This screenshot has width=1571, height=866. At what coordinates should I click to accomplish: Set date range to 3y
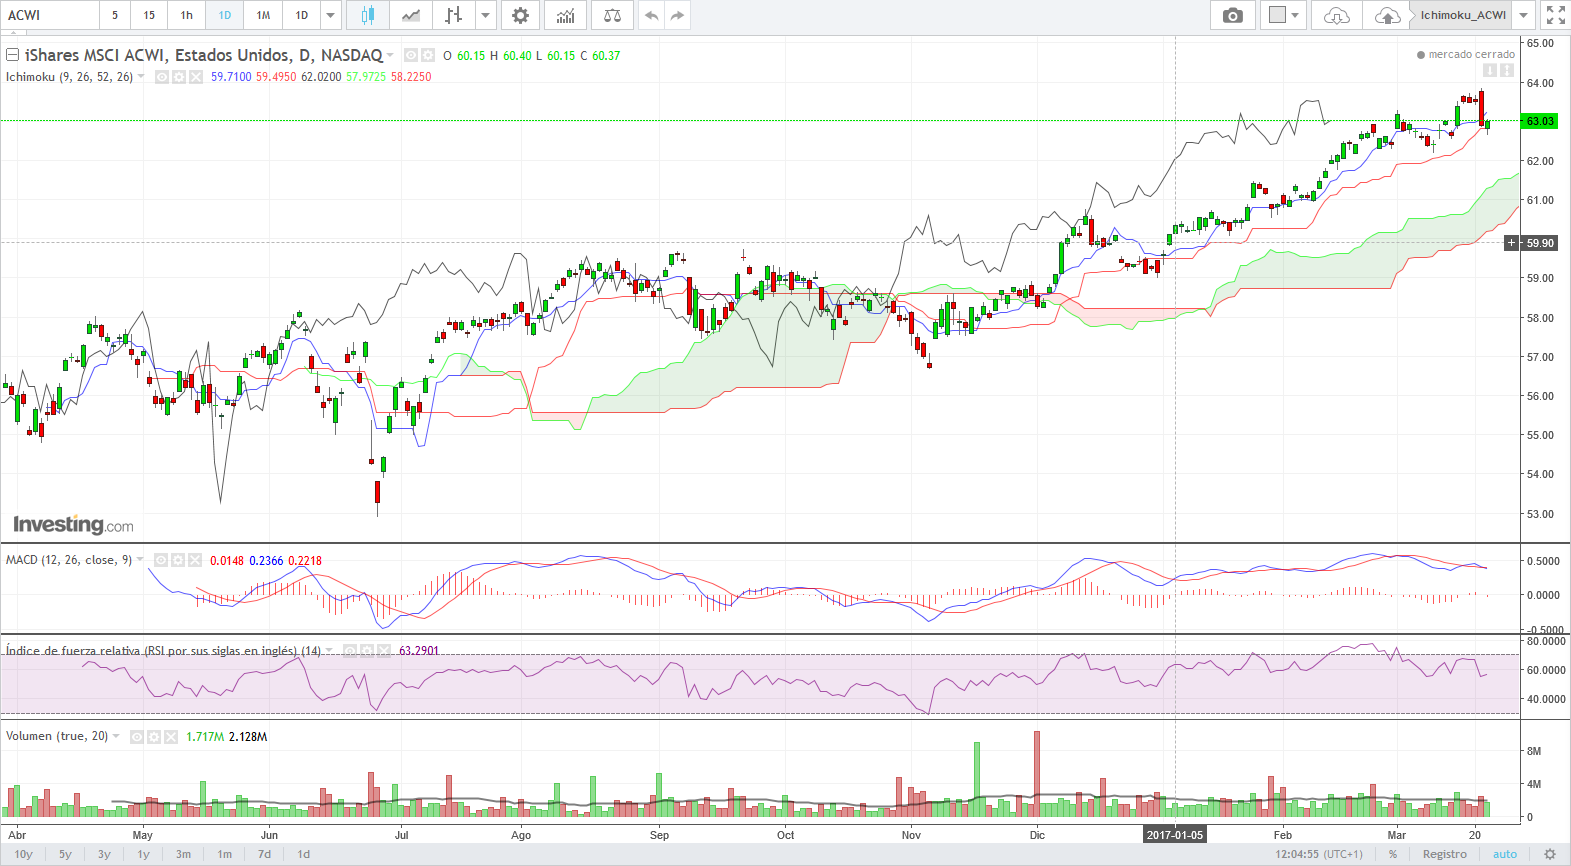point(104,854)
